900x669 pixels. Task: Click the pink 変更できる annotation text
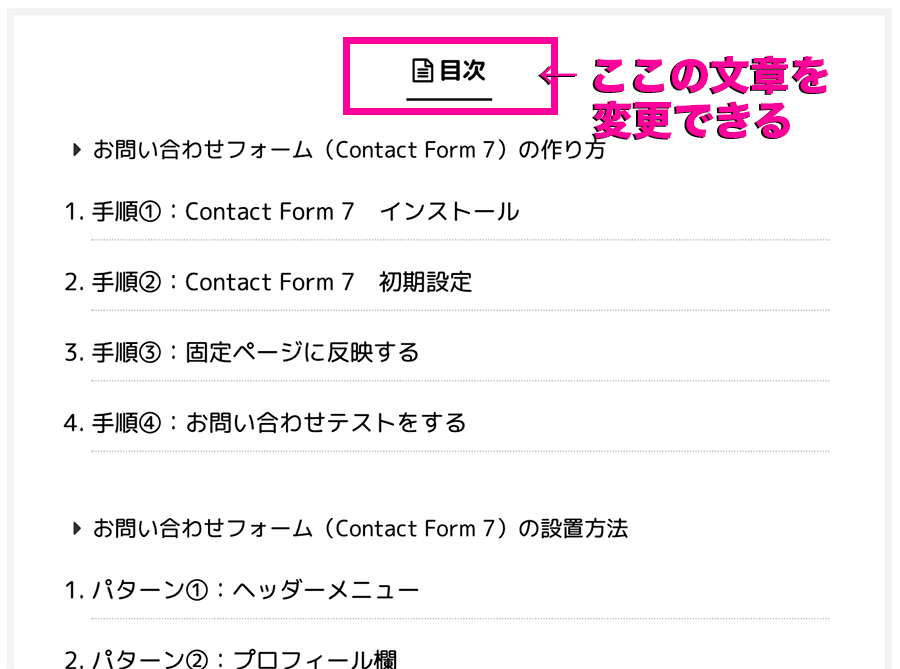click(x=691, y=120)
